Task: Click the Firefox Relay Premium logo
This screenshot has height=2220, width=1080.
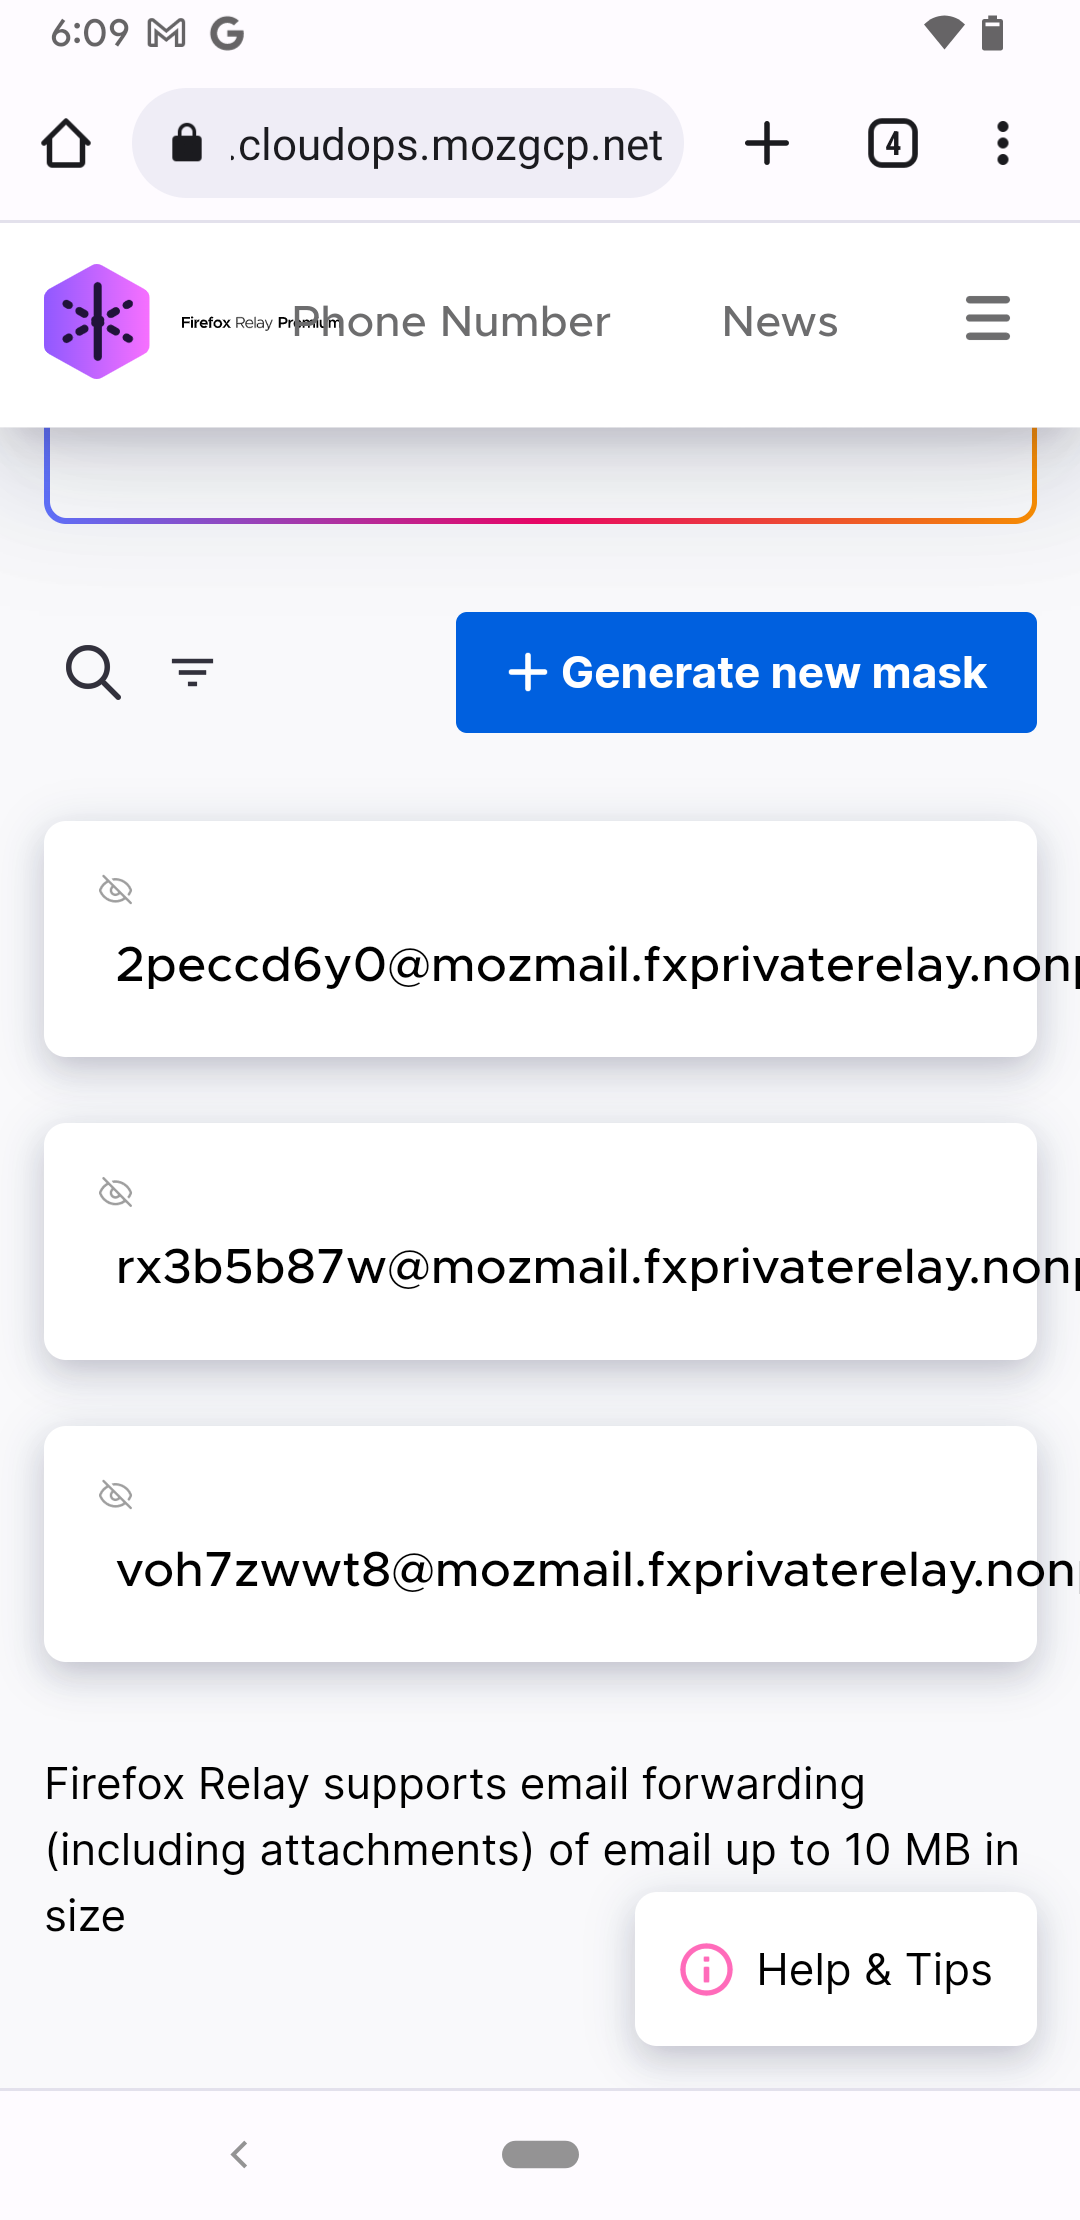Action: (96, 320)
